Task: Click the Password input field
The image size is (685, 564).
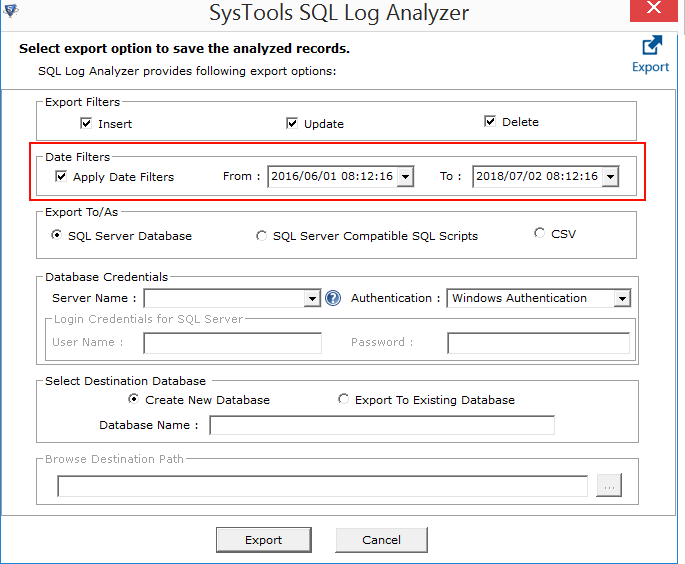Action: [539, 343]
